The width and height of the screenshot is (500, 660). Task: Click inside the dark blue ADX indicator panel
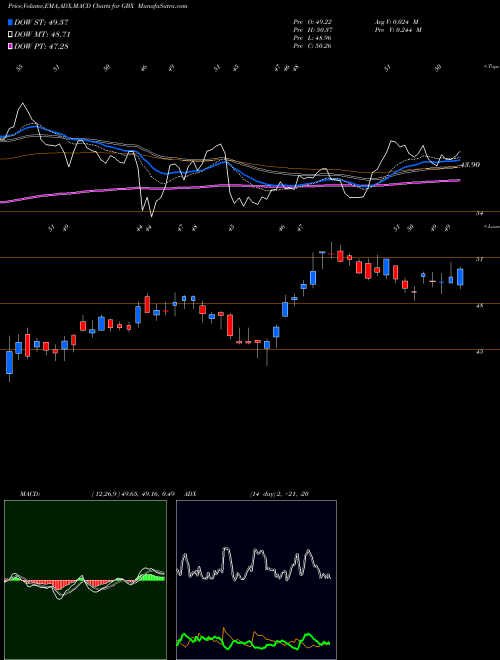[x=256, y=580]
